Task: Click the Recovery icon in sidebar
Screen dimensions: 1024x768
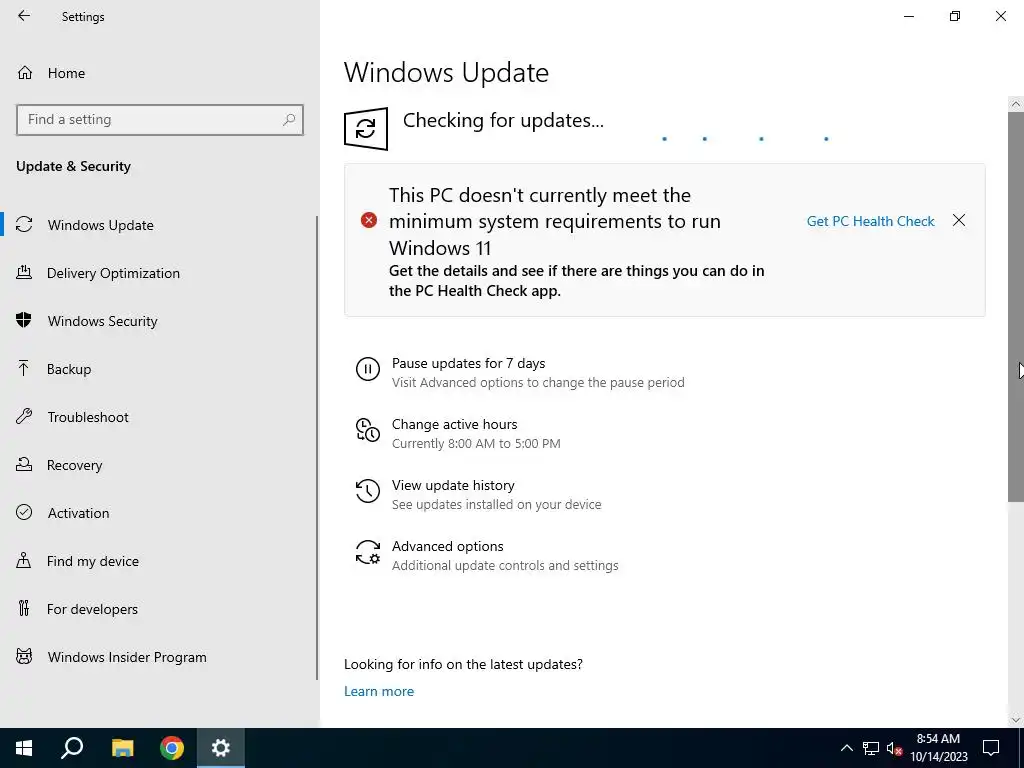Action: pos(24,464)
